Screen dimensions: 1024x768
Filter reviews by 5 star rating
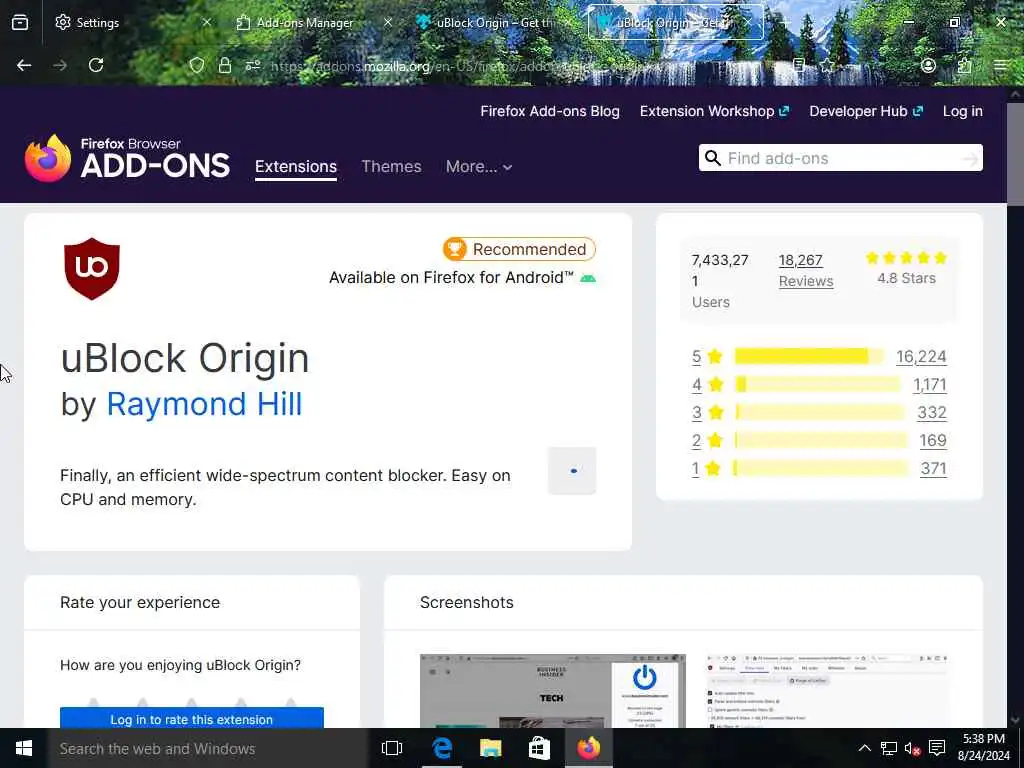click(707, 357)
